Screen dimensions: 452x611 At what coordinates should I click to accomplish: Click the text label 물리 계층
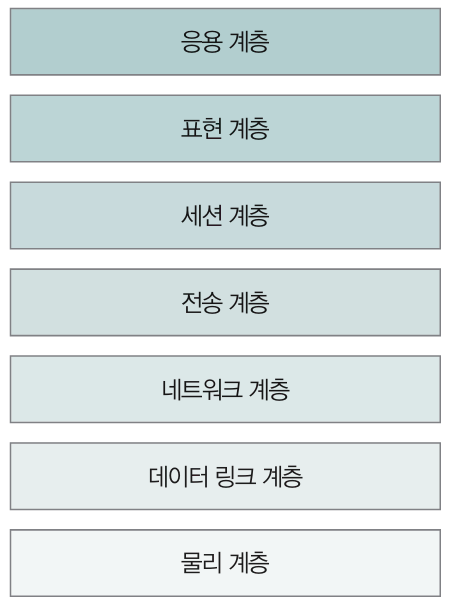coord(225,563)
